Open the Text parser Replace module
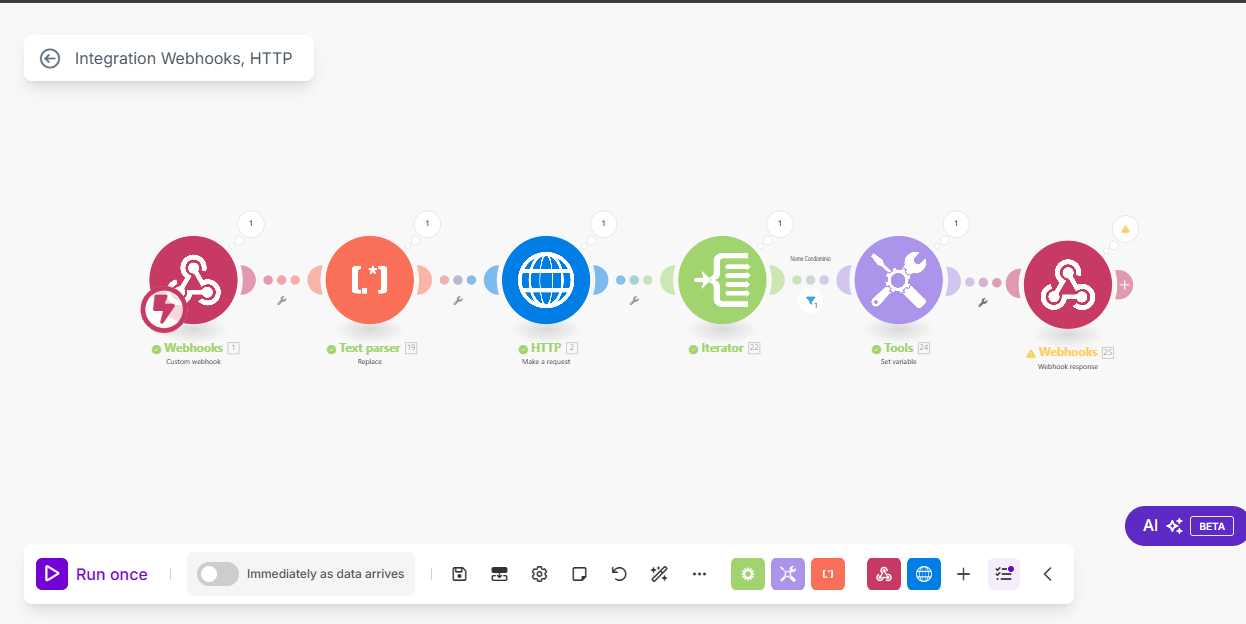The width and height of the screenshot is (1246, 624). point(370,280)
